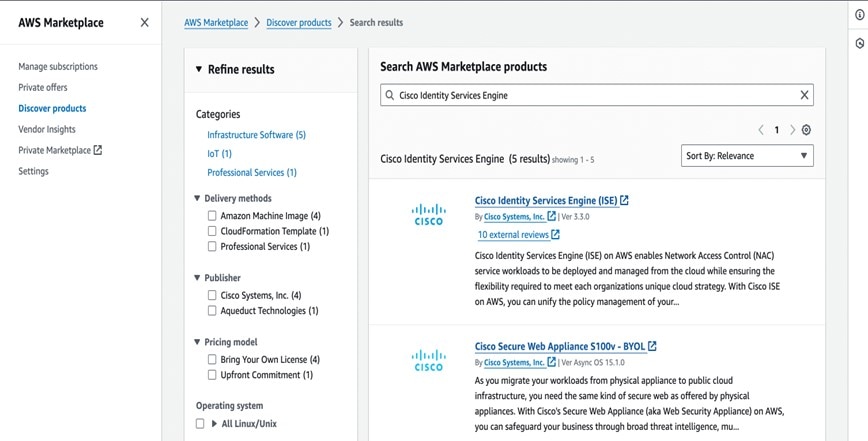
Task: Click Cisco logo of Secure Web Appliance product
Action: pyautogui.click(x=428, y=360)
